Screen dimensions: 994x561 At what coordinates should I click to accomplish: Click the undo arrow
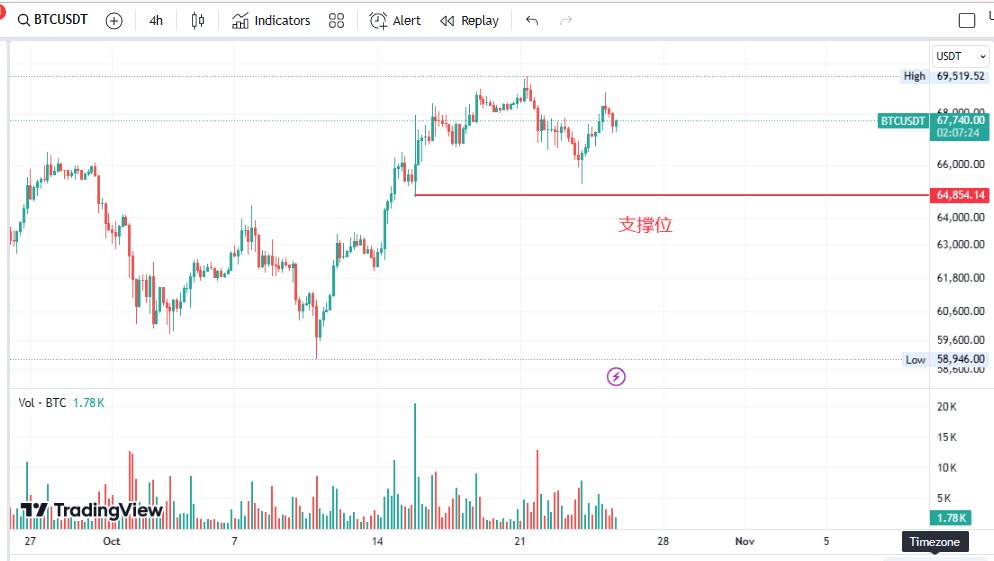click(x=532, y=21)
